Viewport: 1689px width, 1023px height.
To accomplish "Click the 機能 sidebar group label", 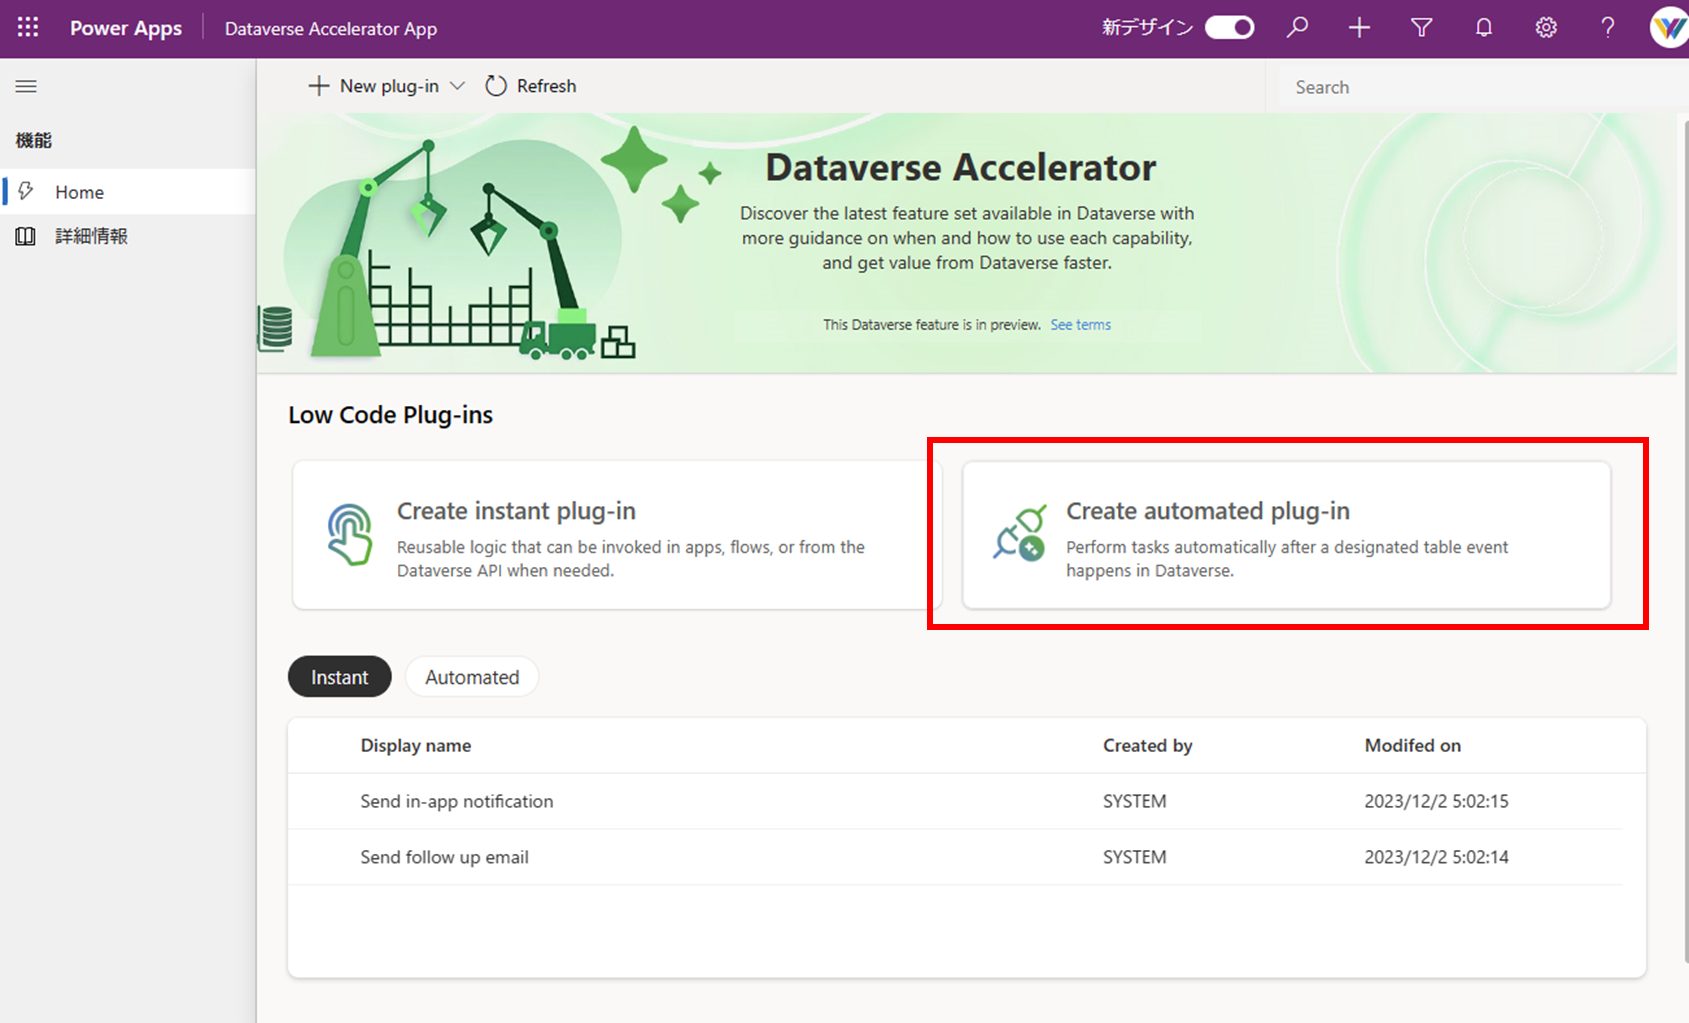I will [x=34, y=141].
